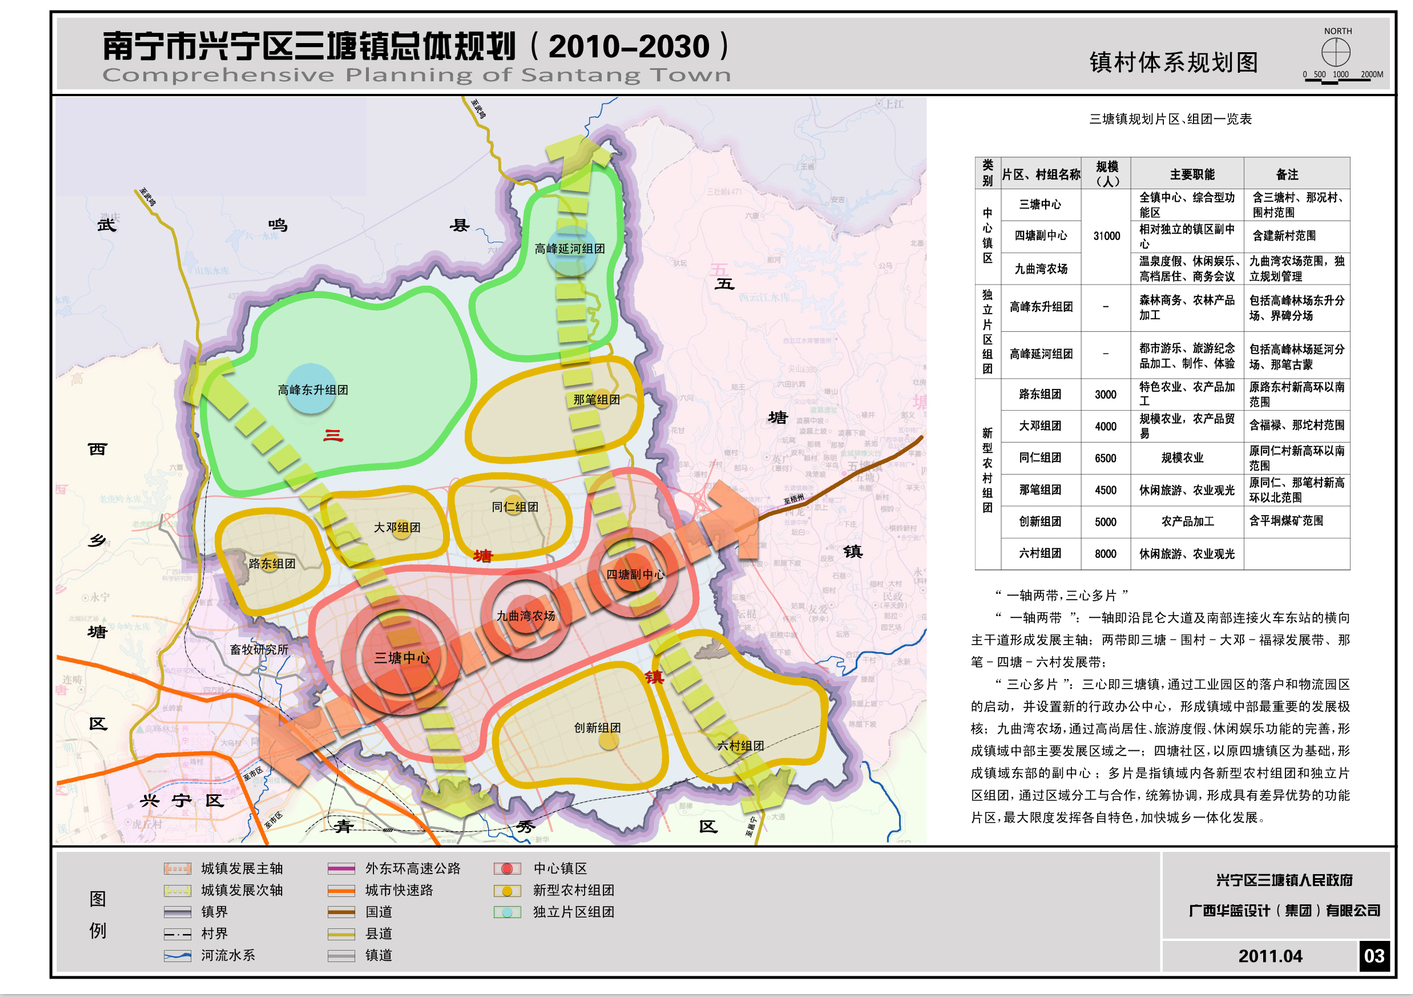Click the 创新组团 label on the map
The width and height of the screenshot is (1413, 997).
(597, 728)
